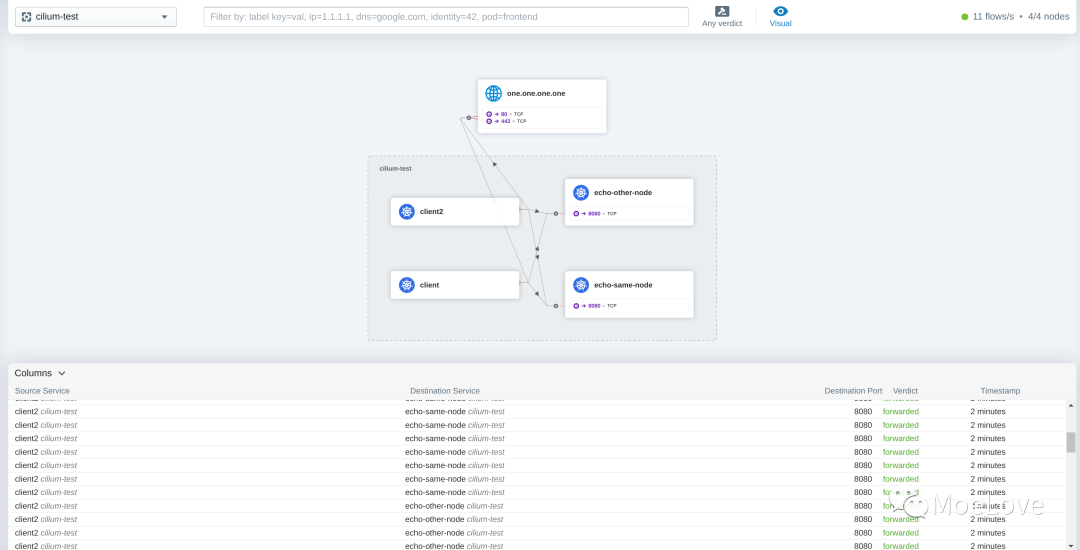Click the flows table vertical scrollbar thumb

tap(1071, 442)
